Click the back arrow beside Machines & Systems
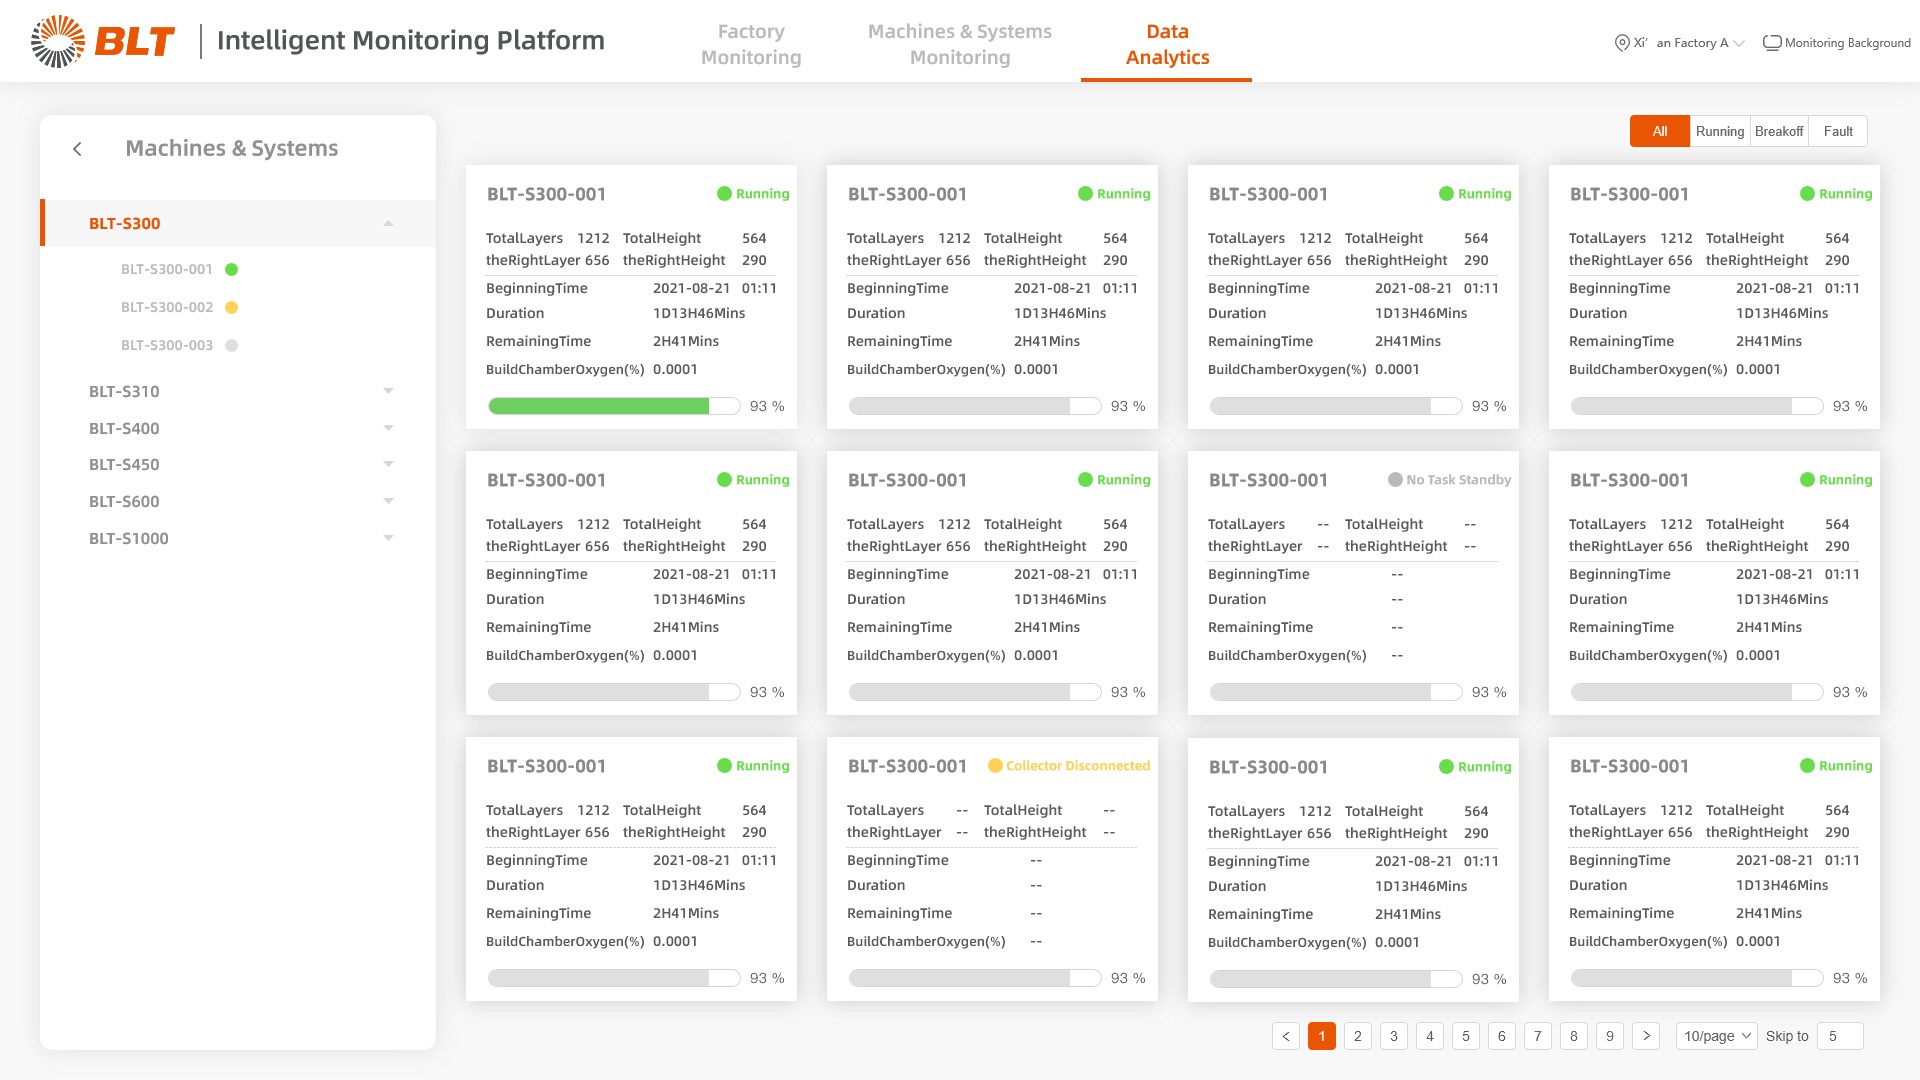This screenshot has width=1920, height=1080. (78, 149)
